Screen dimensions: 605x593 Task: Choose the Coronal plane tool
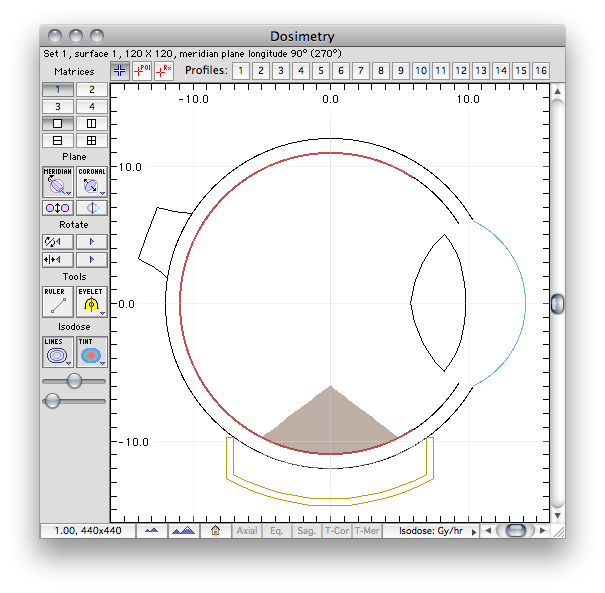91,182
